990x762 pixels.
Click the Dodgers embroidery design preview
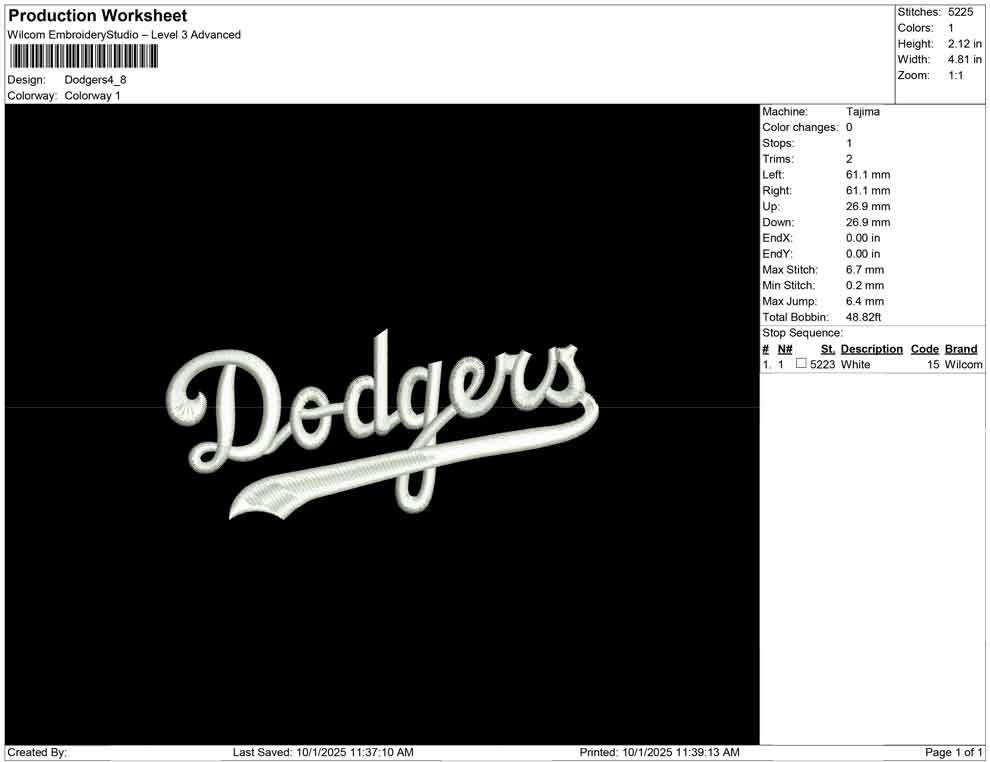pyautogui.click(x=383, y=424)
